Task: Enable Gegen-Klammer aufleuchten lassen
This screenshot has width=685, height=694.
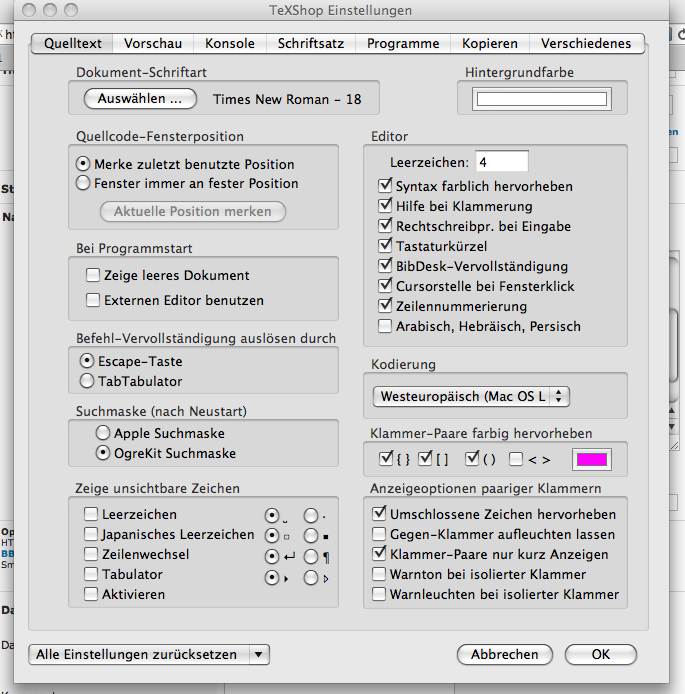Action: tap(379, 534)
